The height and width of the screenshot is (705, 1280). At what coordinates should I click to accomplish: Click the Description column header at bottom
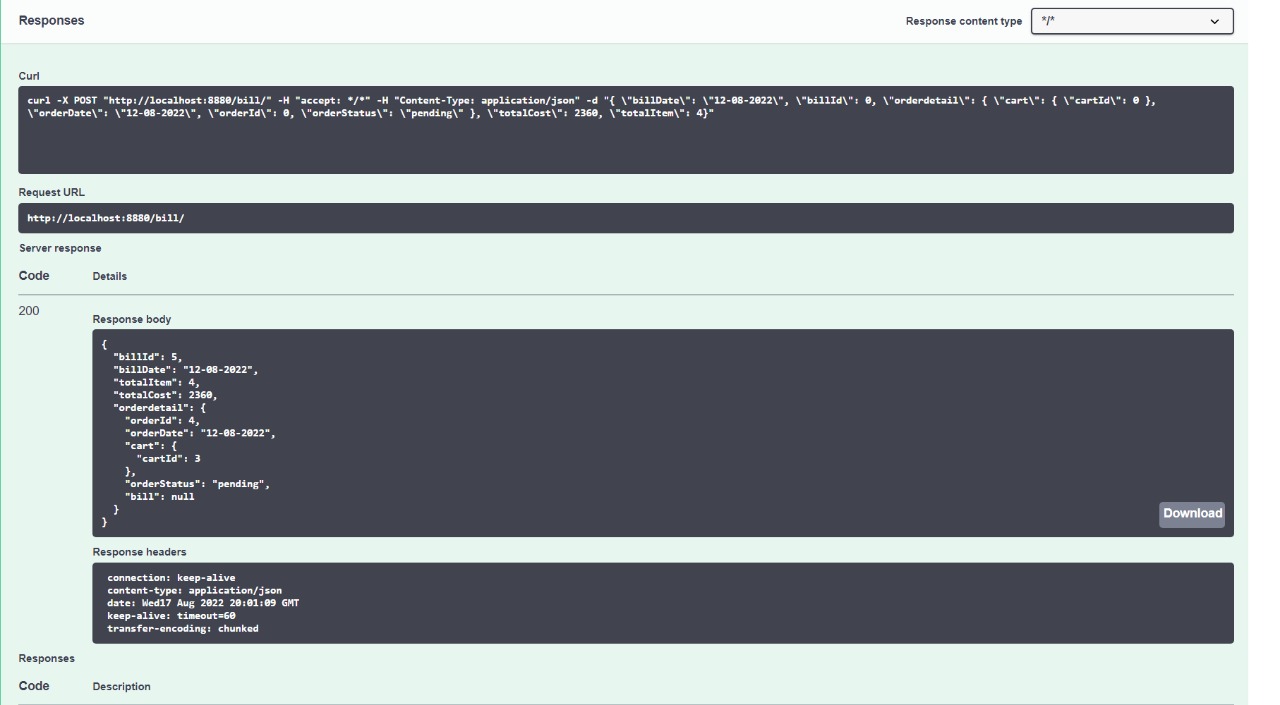coord(121,687)
